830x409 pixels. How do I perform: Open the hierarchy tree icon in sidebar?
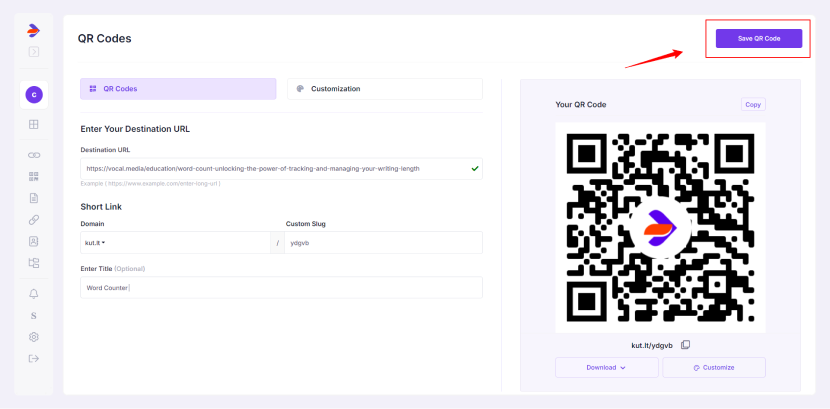(x=34, y=263)
